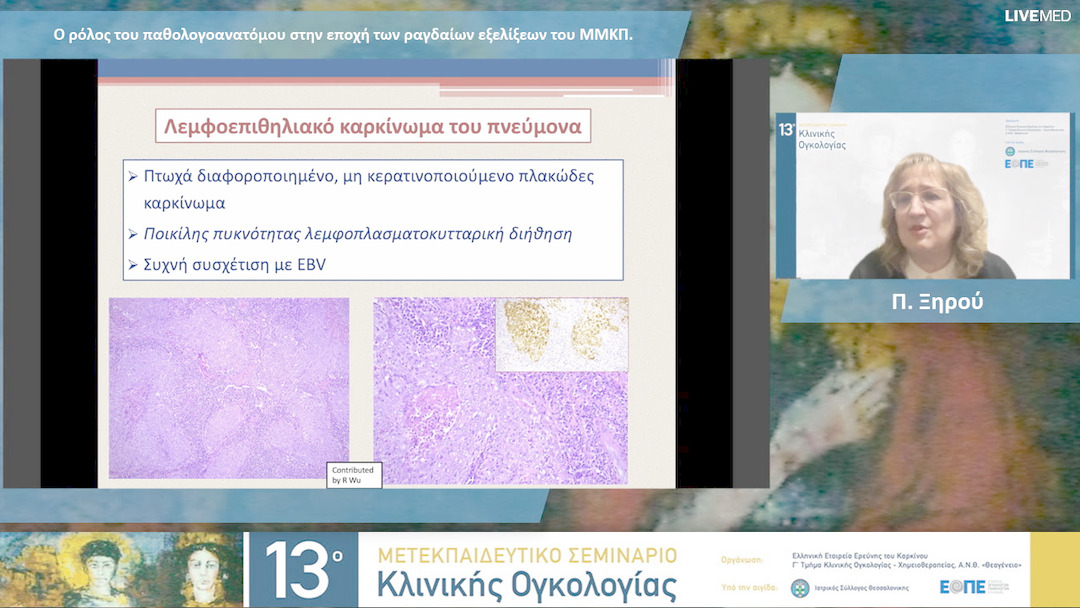The height and width of the screenshot is (608, 1080).
Task: Click the large 13° emblem in bottom banner
Action: click(x=303, y=571)
